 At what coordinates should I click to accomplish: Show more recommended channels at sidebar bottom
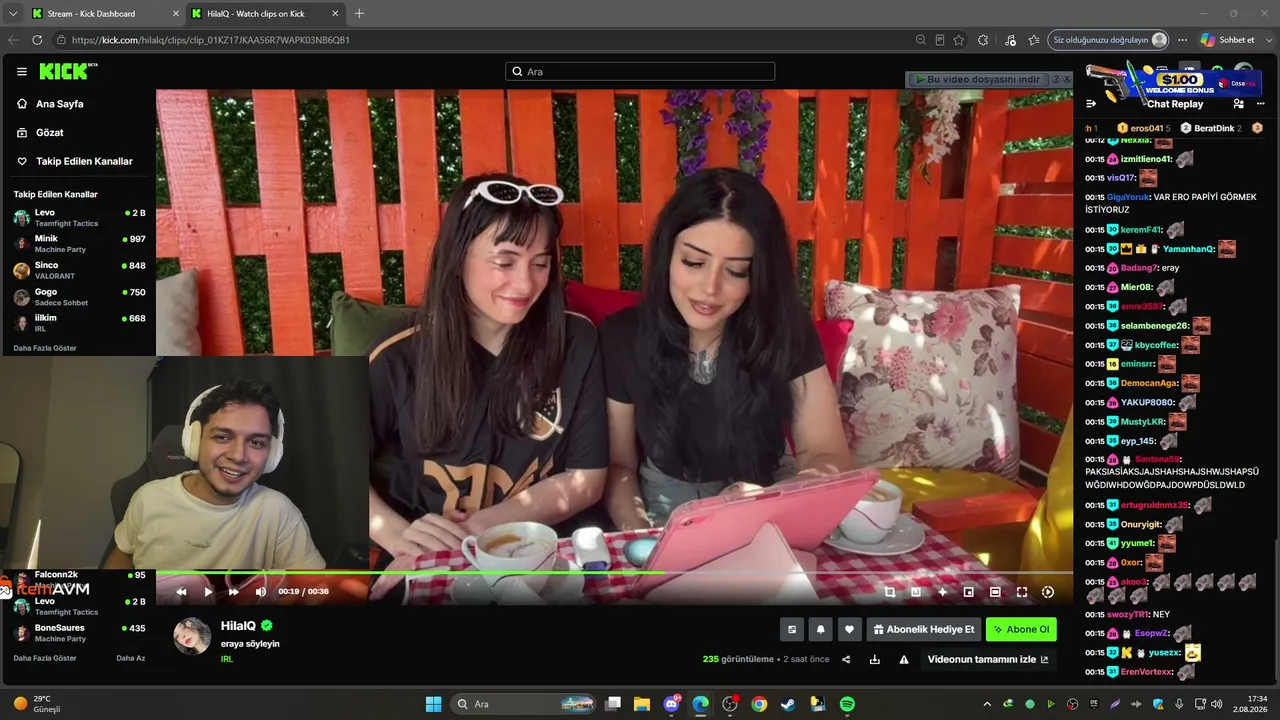(45, 658)
